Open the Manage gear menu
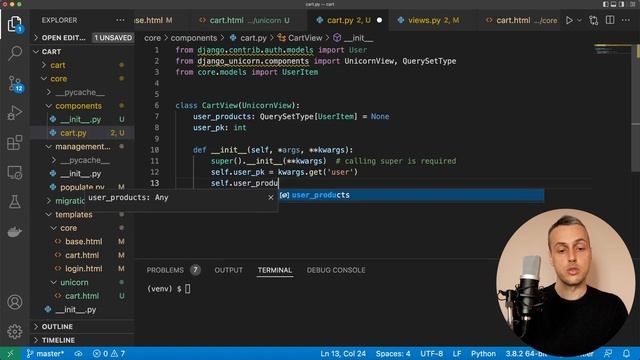 tap(15, 331)
